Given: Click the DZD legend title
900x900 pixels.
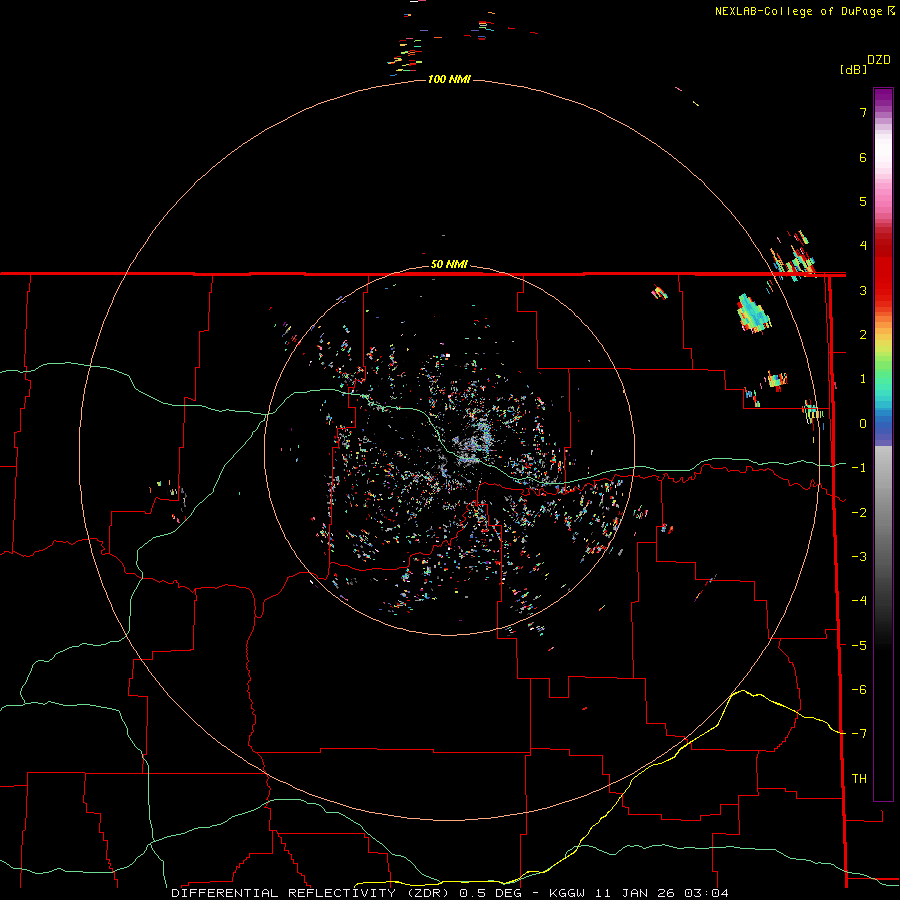Looking at the screenshot, I should tap(879, 60).
